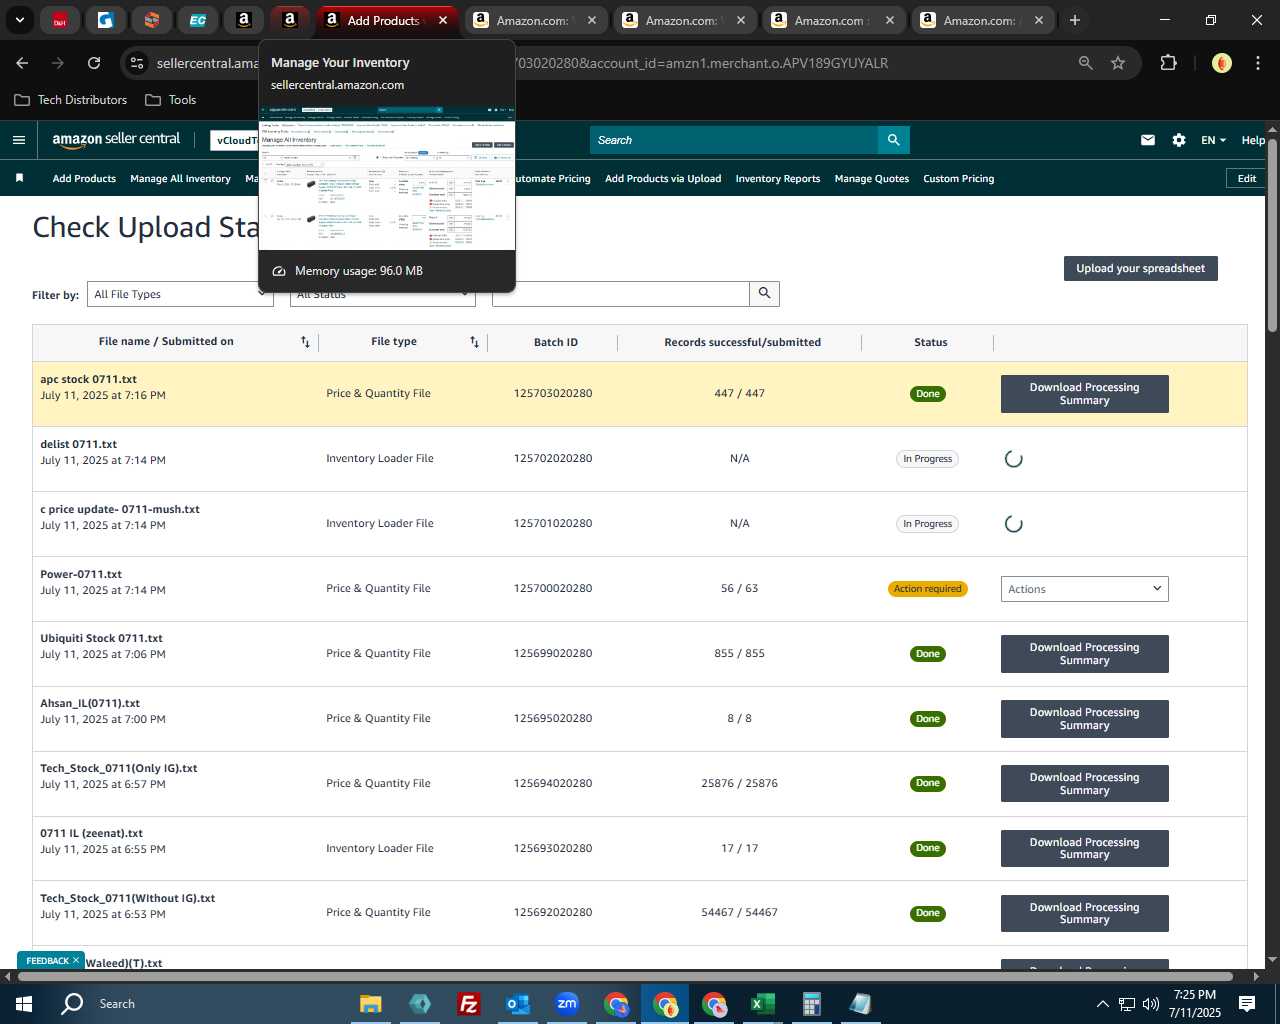1280x1024 pixels.
Task: Sort by File name / Submitted on
Action: pyautogui.click(x=305, y=342)
